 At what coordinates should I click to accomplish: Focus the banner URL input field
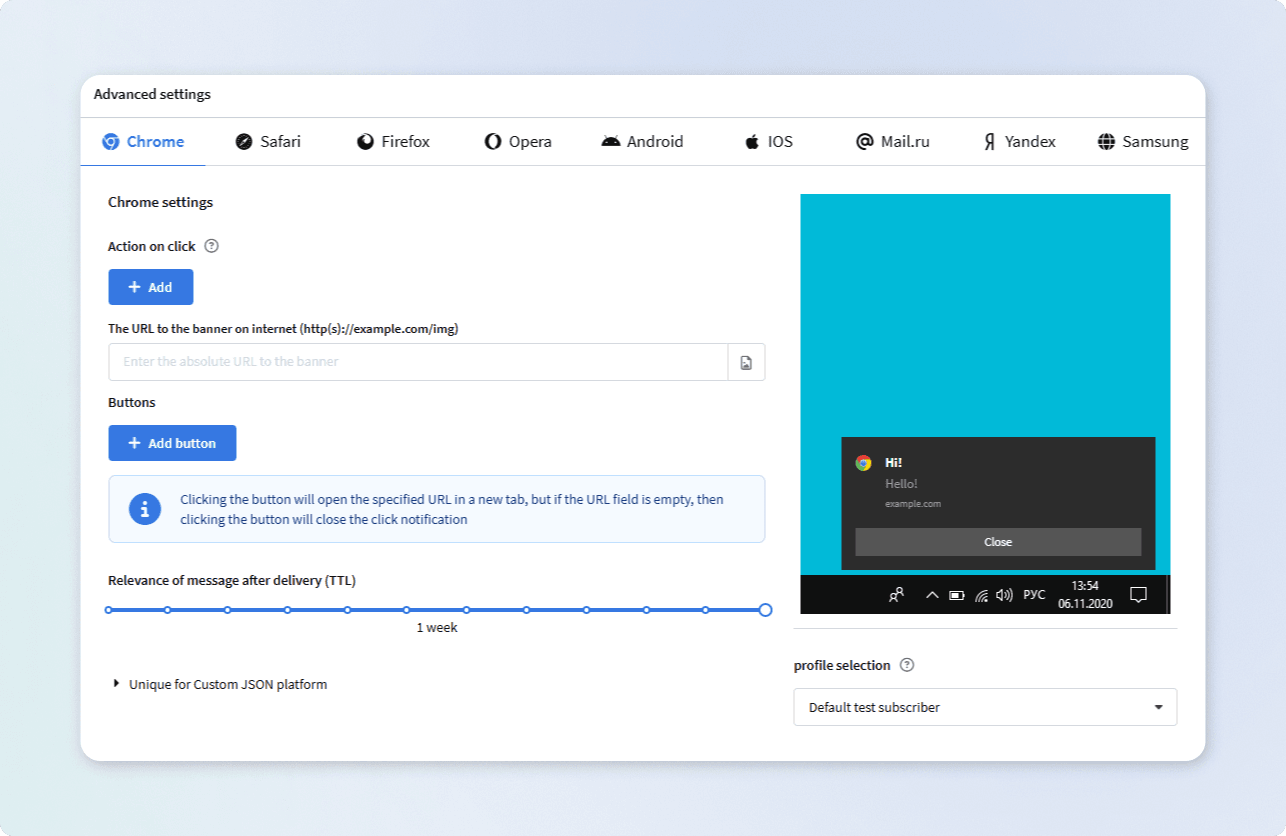418,362
